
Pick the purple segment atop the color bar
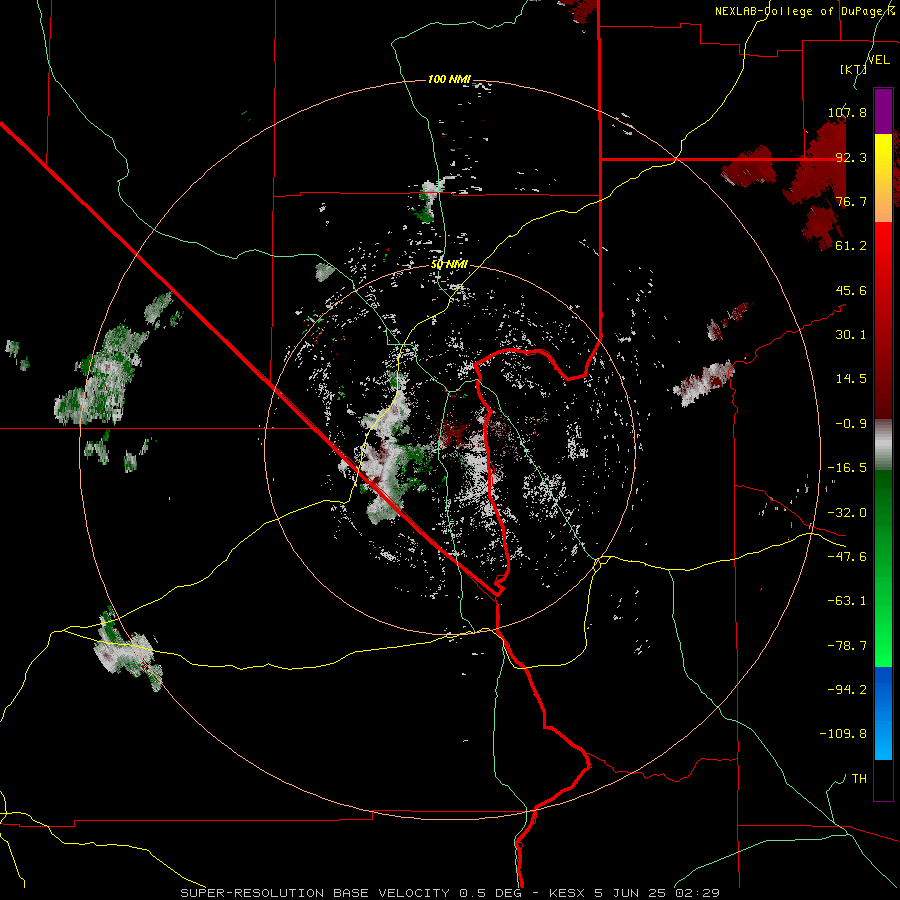[883, 111]
